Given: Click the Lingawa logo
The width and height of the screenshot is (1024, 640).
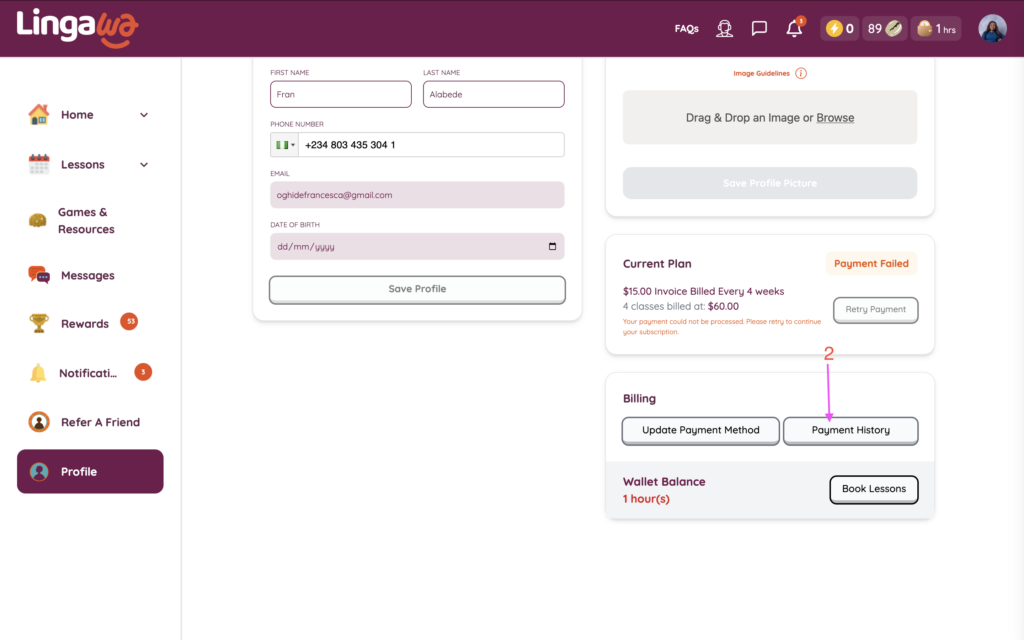Looking at the screenshot, I should (x=77, y=28).
